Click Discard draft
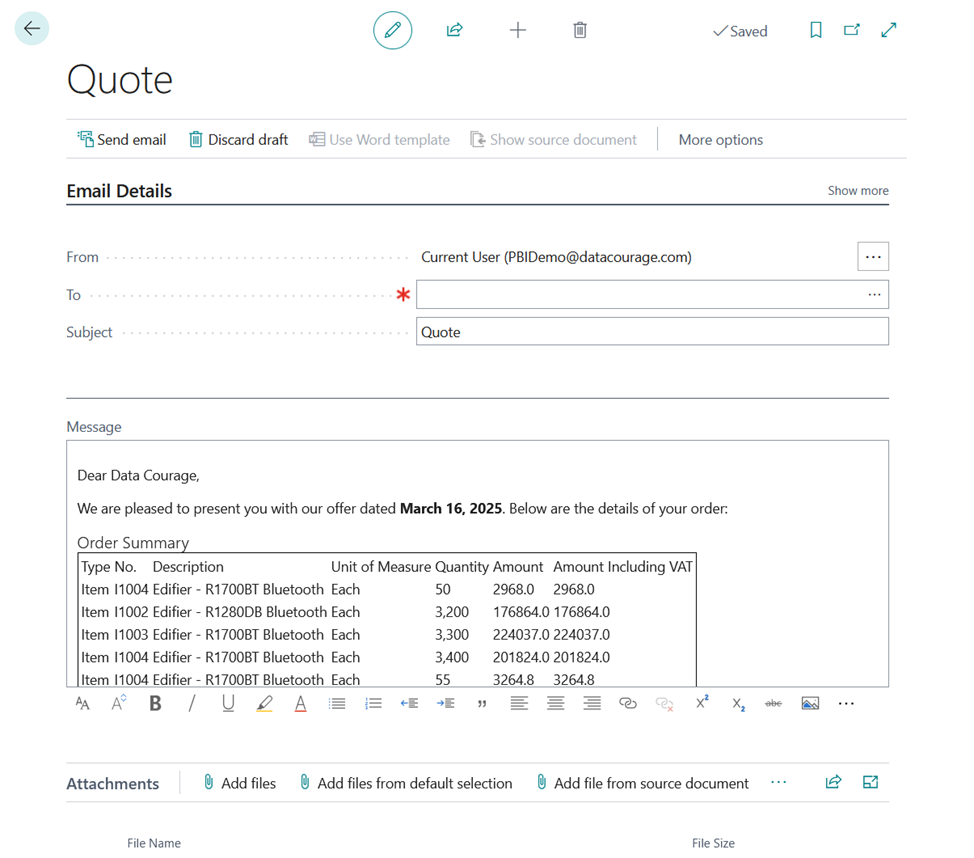 tap(238, 140)
